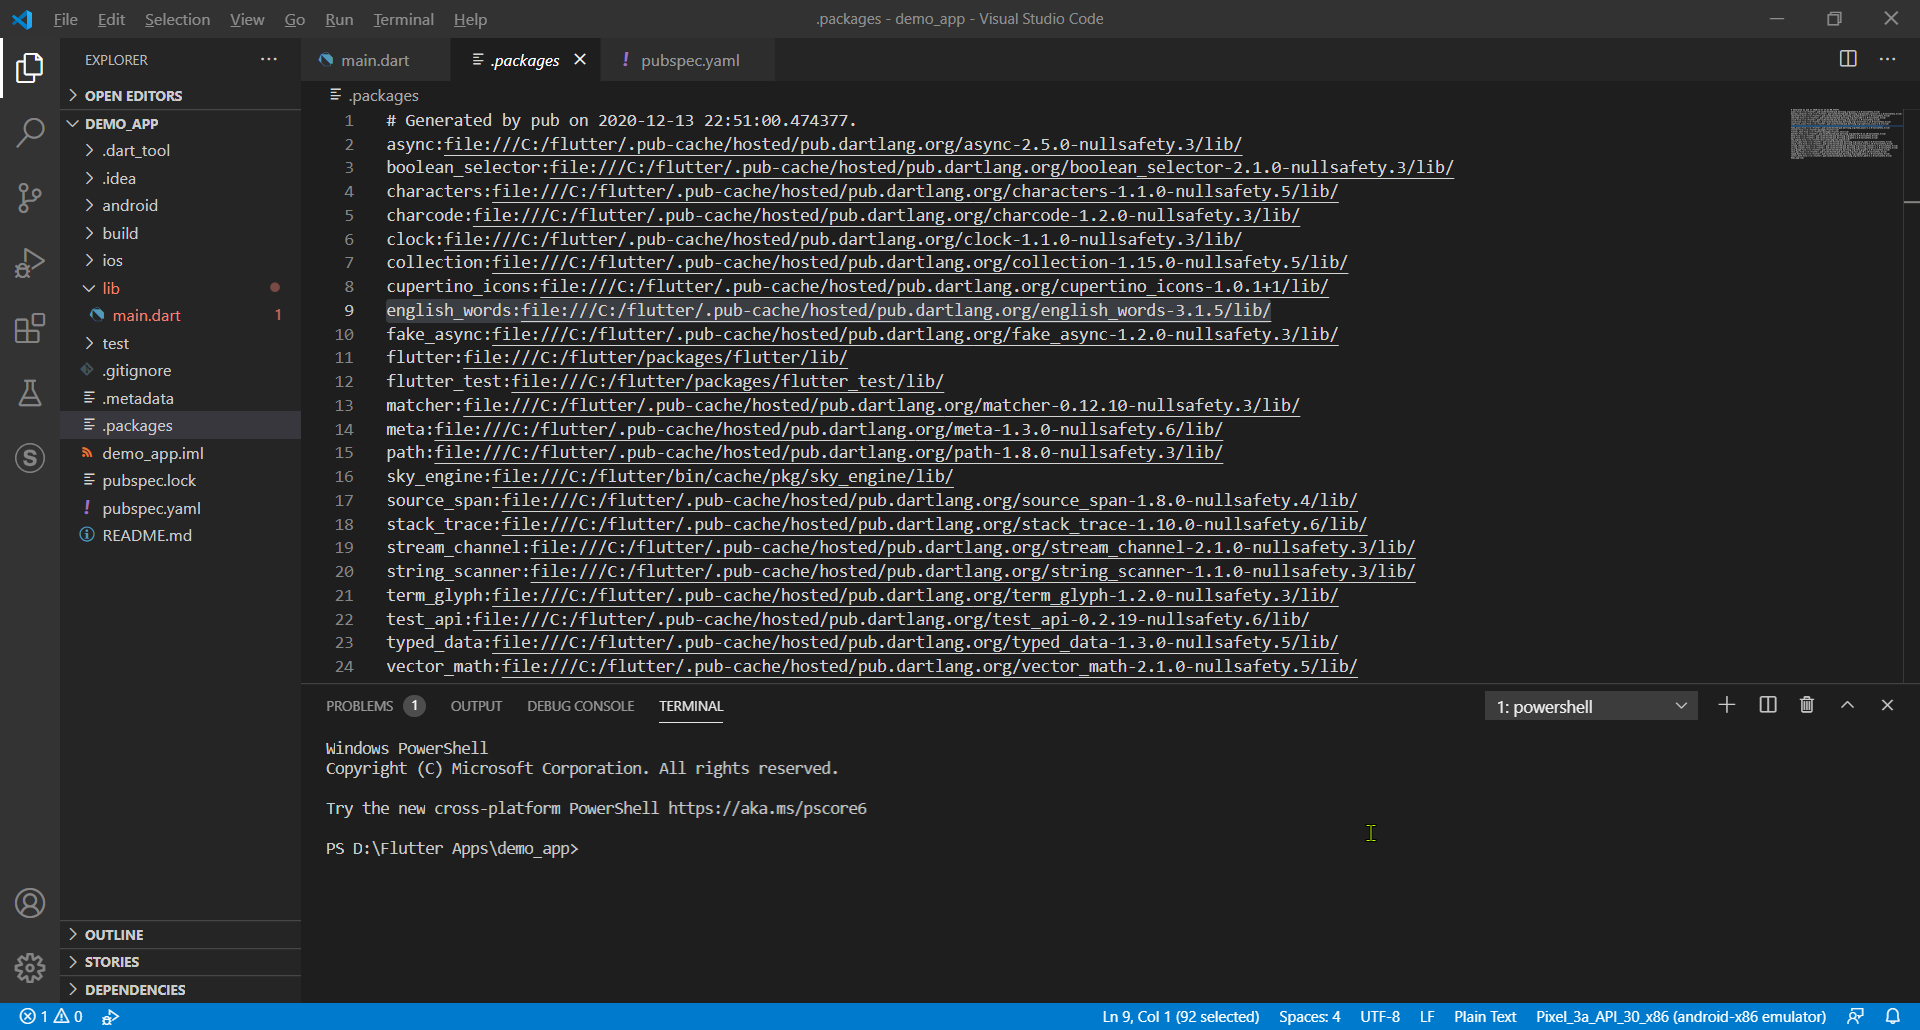
Task: Create a new terminal with plus icon
Action: pyautogui.click(x=1727, y=705)
